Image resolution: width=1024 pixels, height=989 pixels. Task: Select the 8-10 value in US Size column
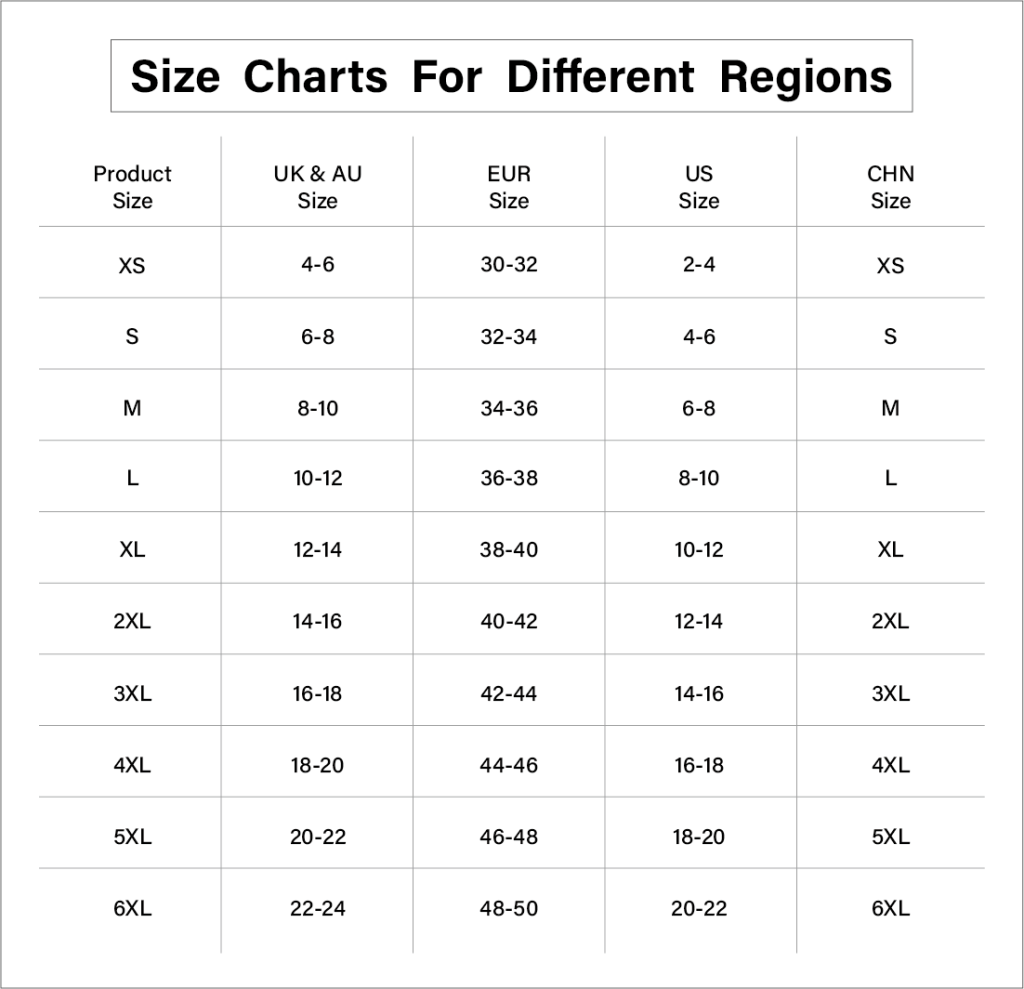(699, 478)
